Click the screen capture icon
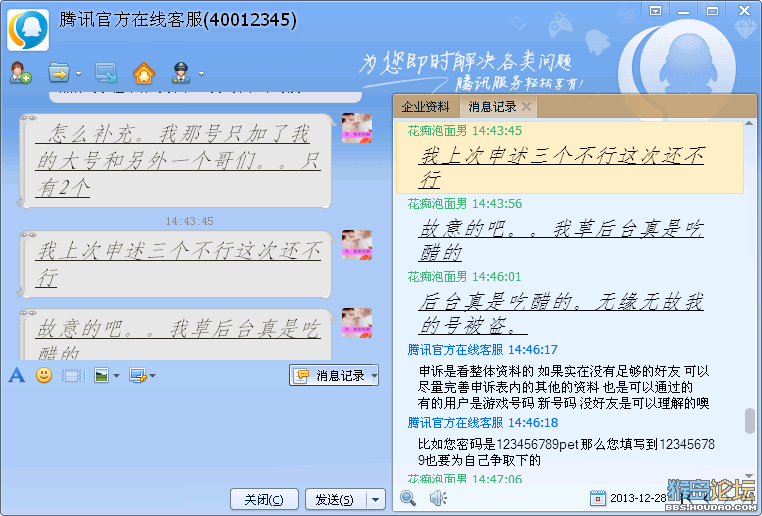The image size is (762, 516). [138, 375]
